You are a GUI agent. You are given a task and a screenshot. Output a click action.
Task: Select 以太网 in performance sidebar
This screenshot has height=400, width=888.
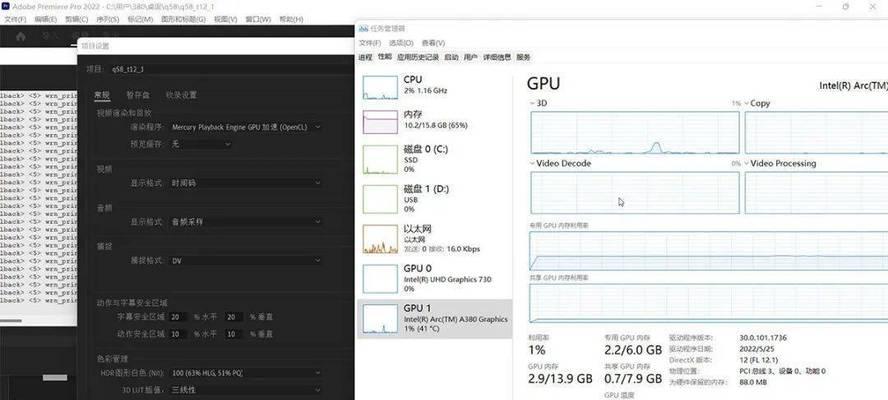click(x=434, y=238)
